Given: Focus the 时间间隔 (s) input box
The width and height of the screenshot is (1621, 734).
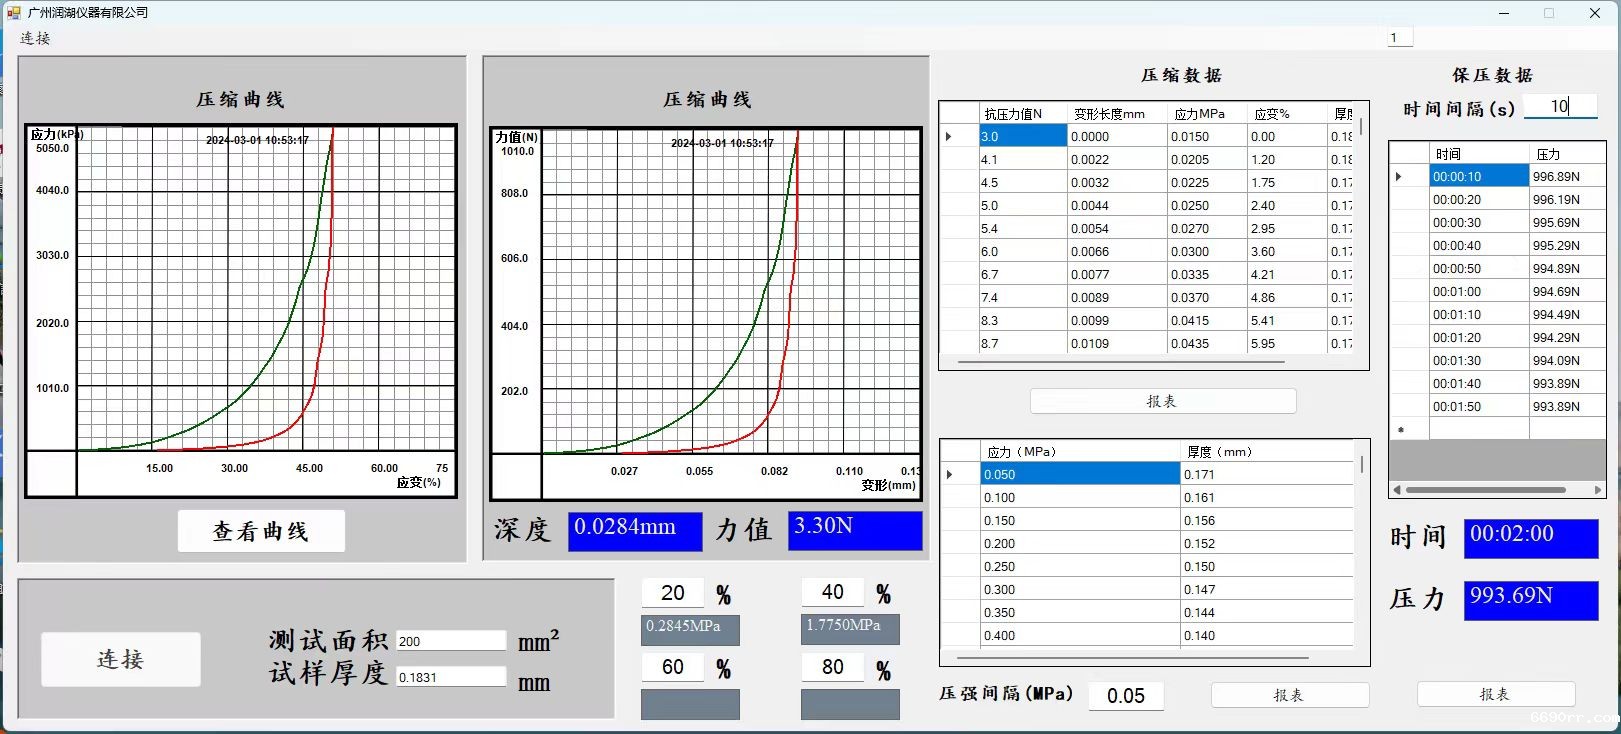Looking at the screenshot, I should tap(1559, 107).
